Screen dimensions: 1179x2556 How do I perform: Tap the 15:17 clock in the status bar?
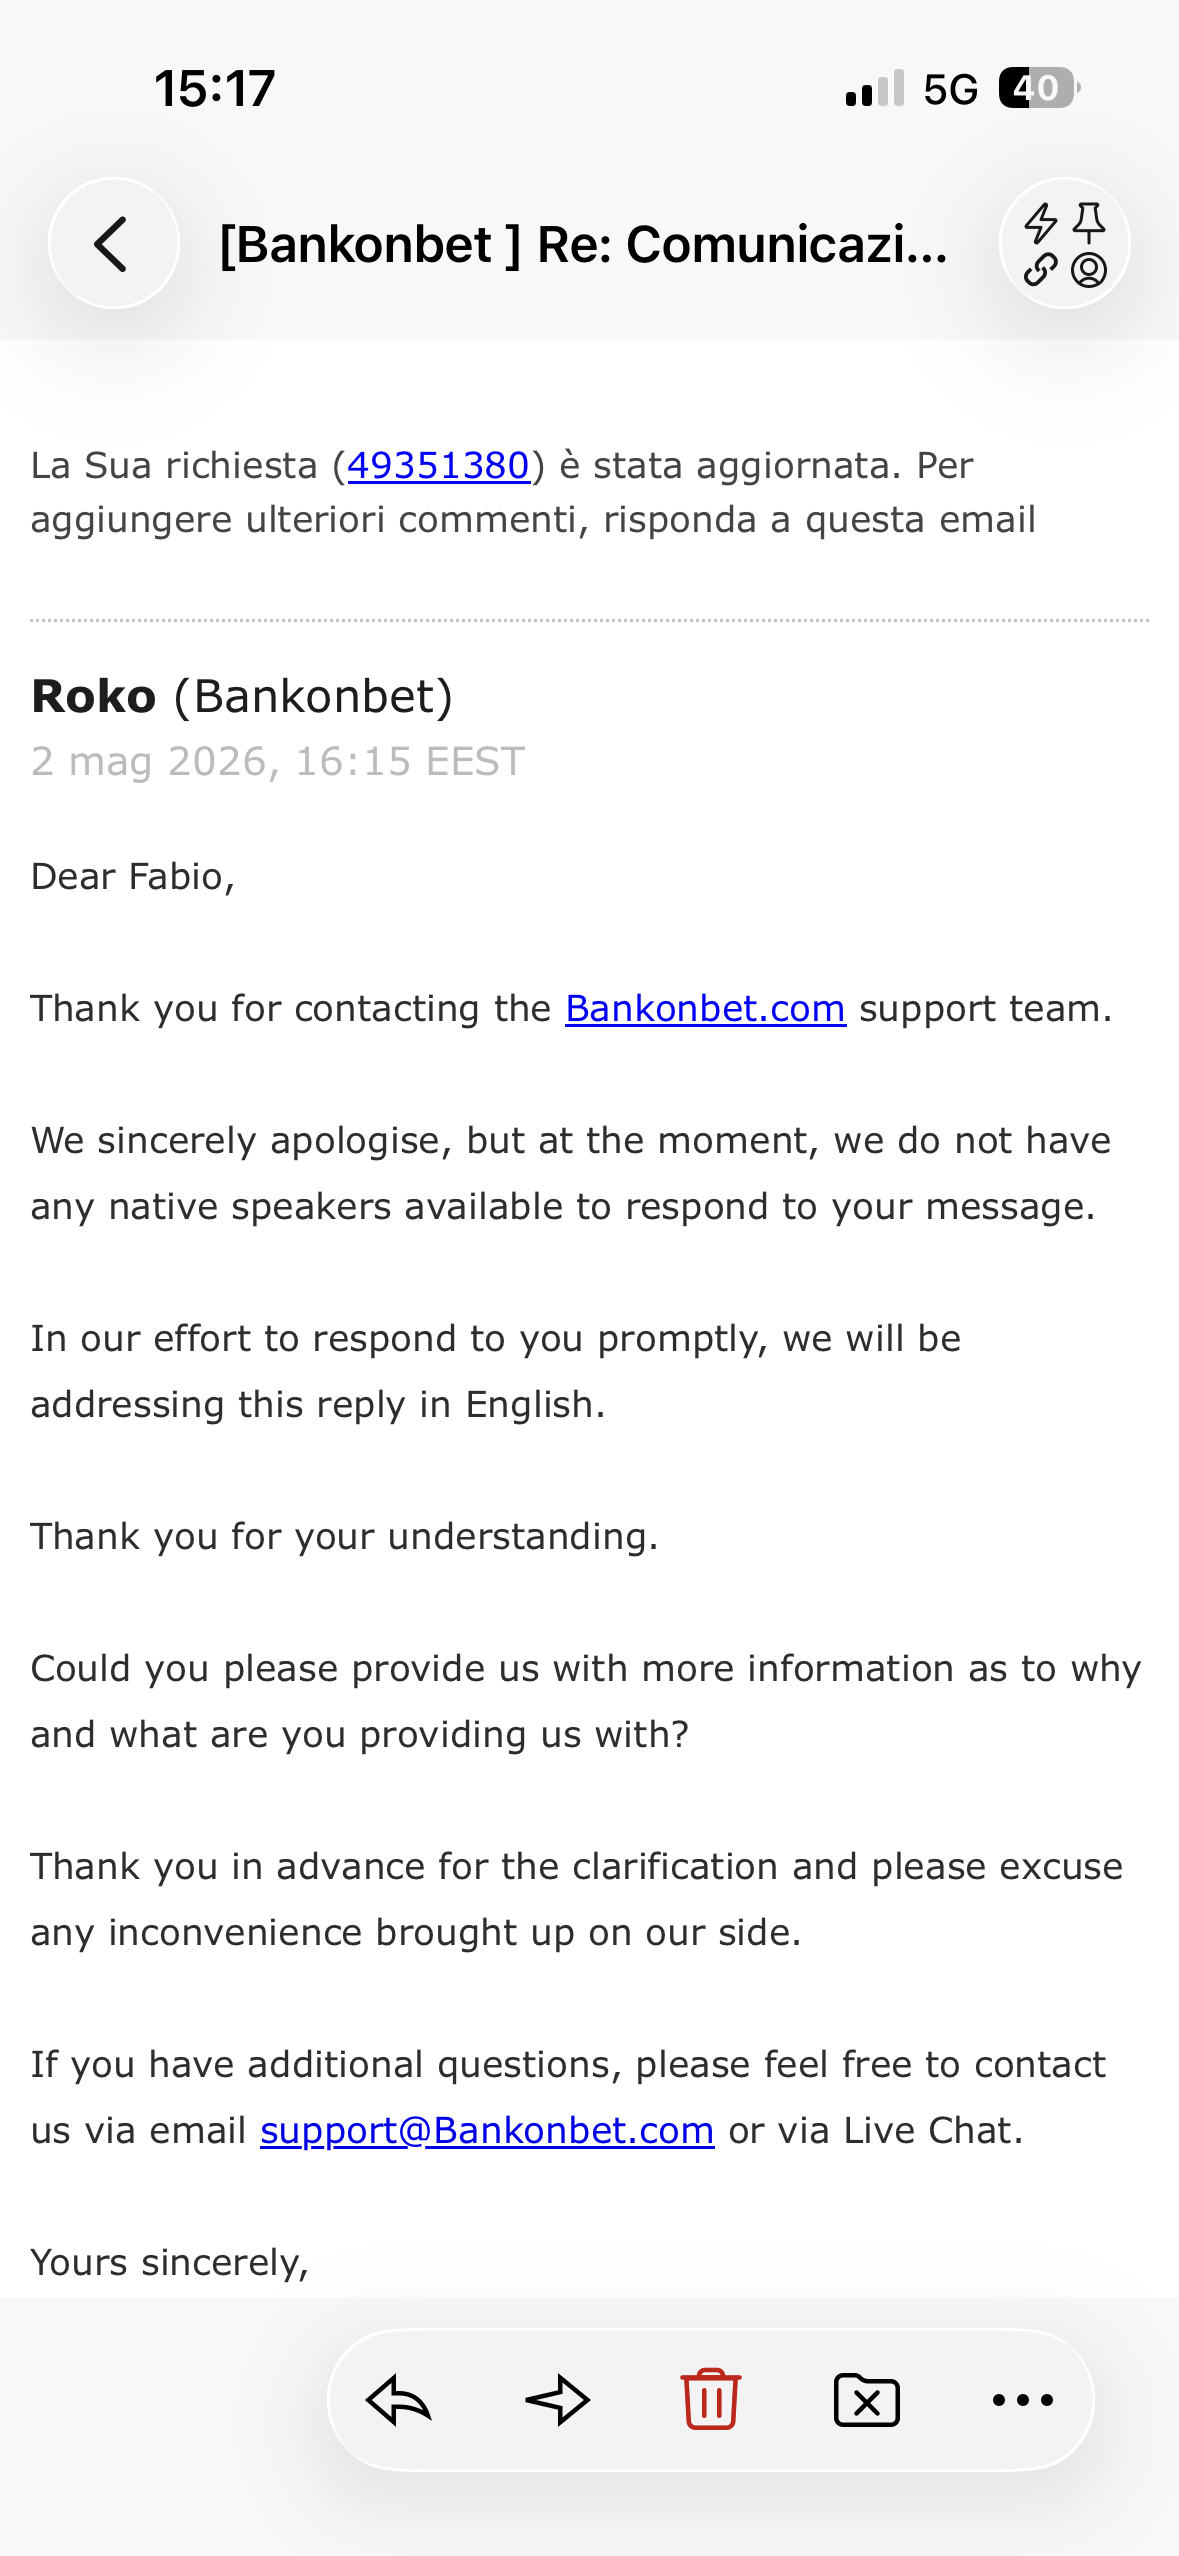tap(215, 88)
